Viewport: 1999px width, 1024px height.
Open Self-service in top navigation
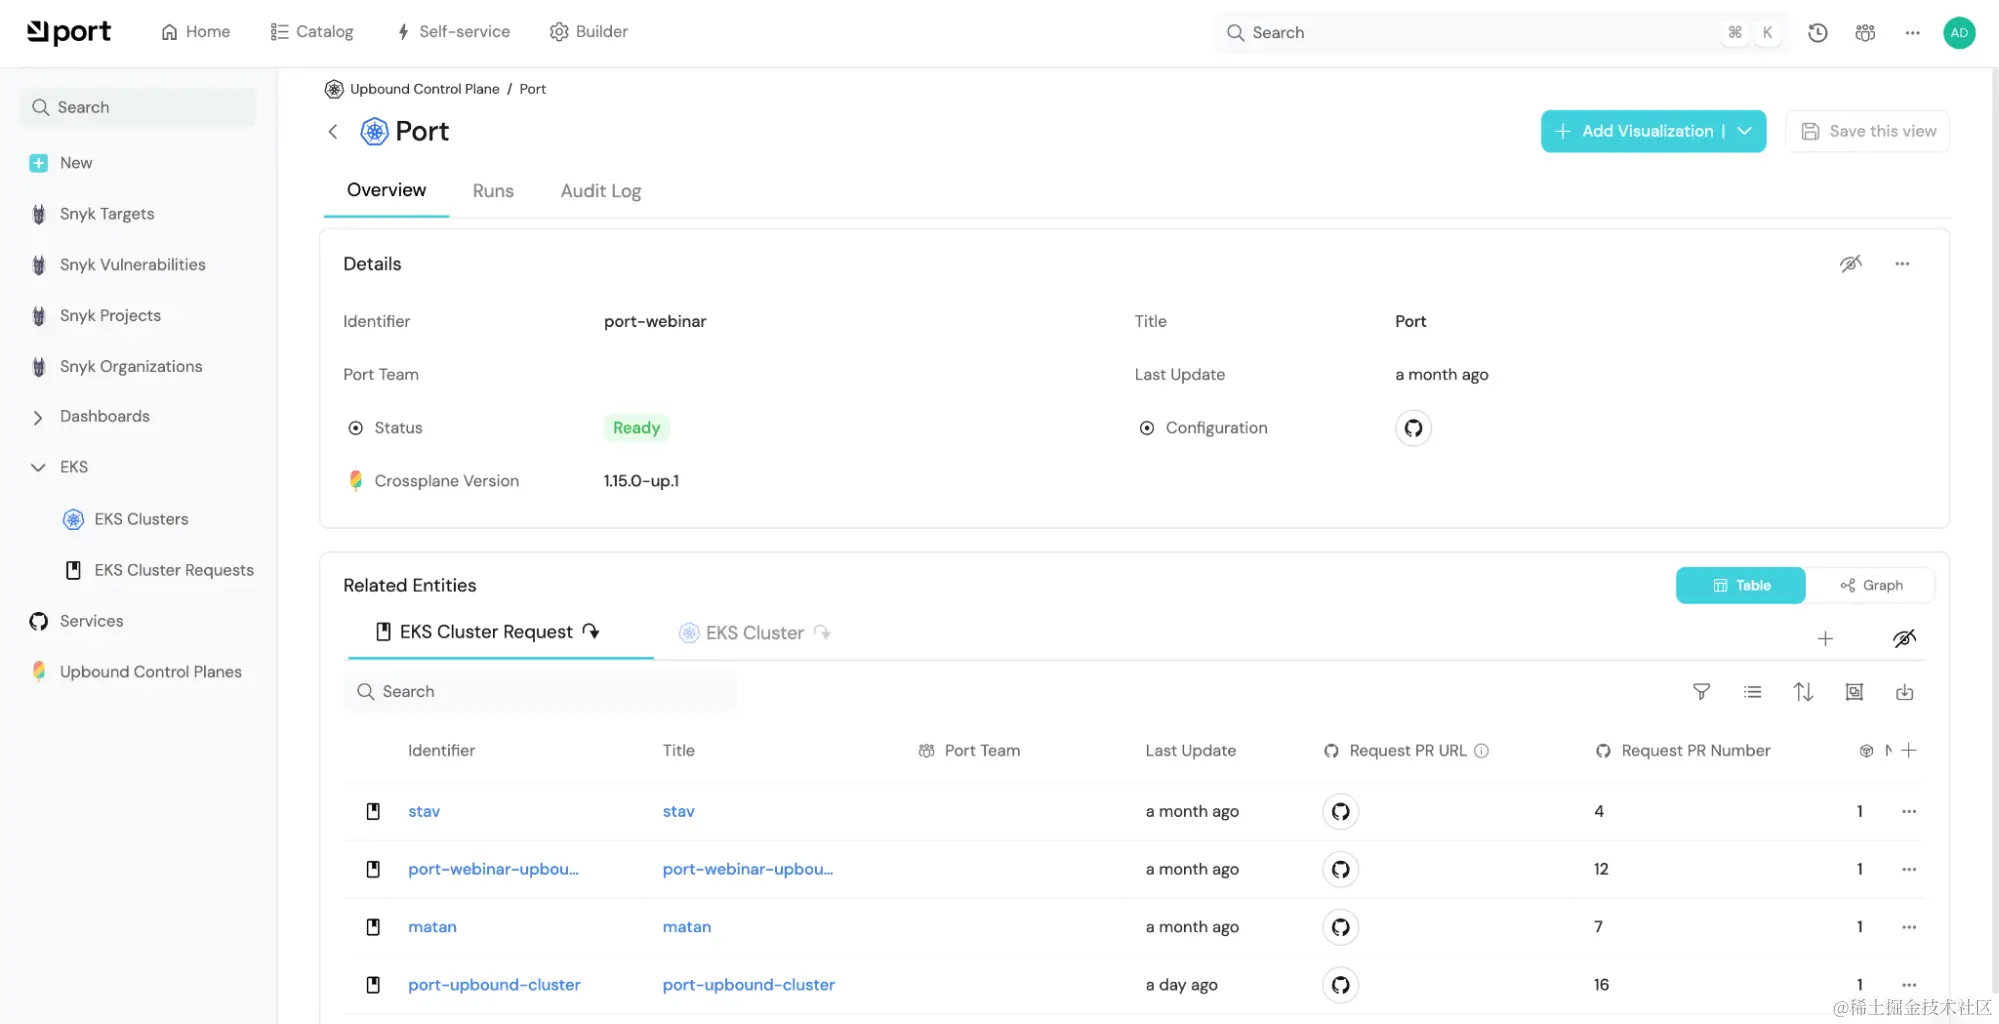point(454,32)
